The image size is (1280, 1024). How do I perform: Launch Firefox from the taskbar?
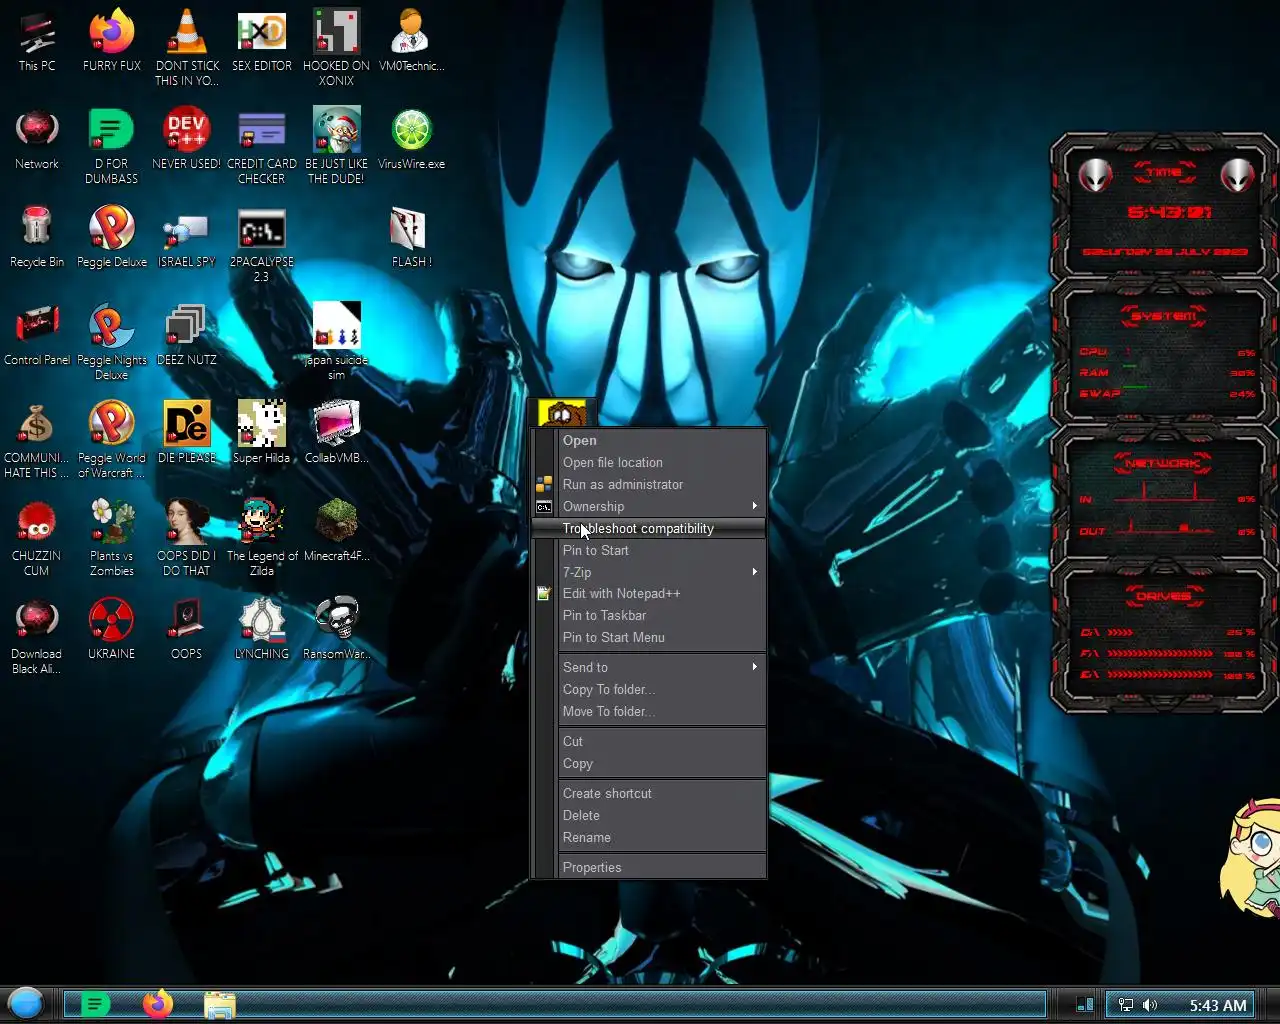[x=157, y=1003]
